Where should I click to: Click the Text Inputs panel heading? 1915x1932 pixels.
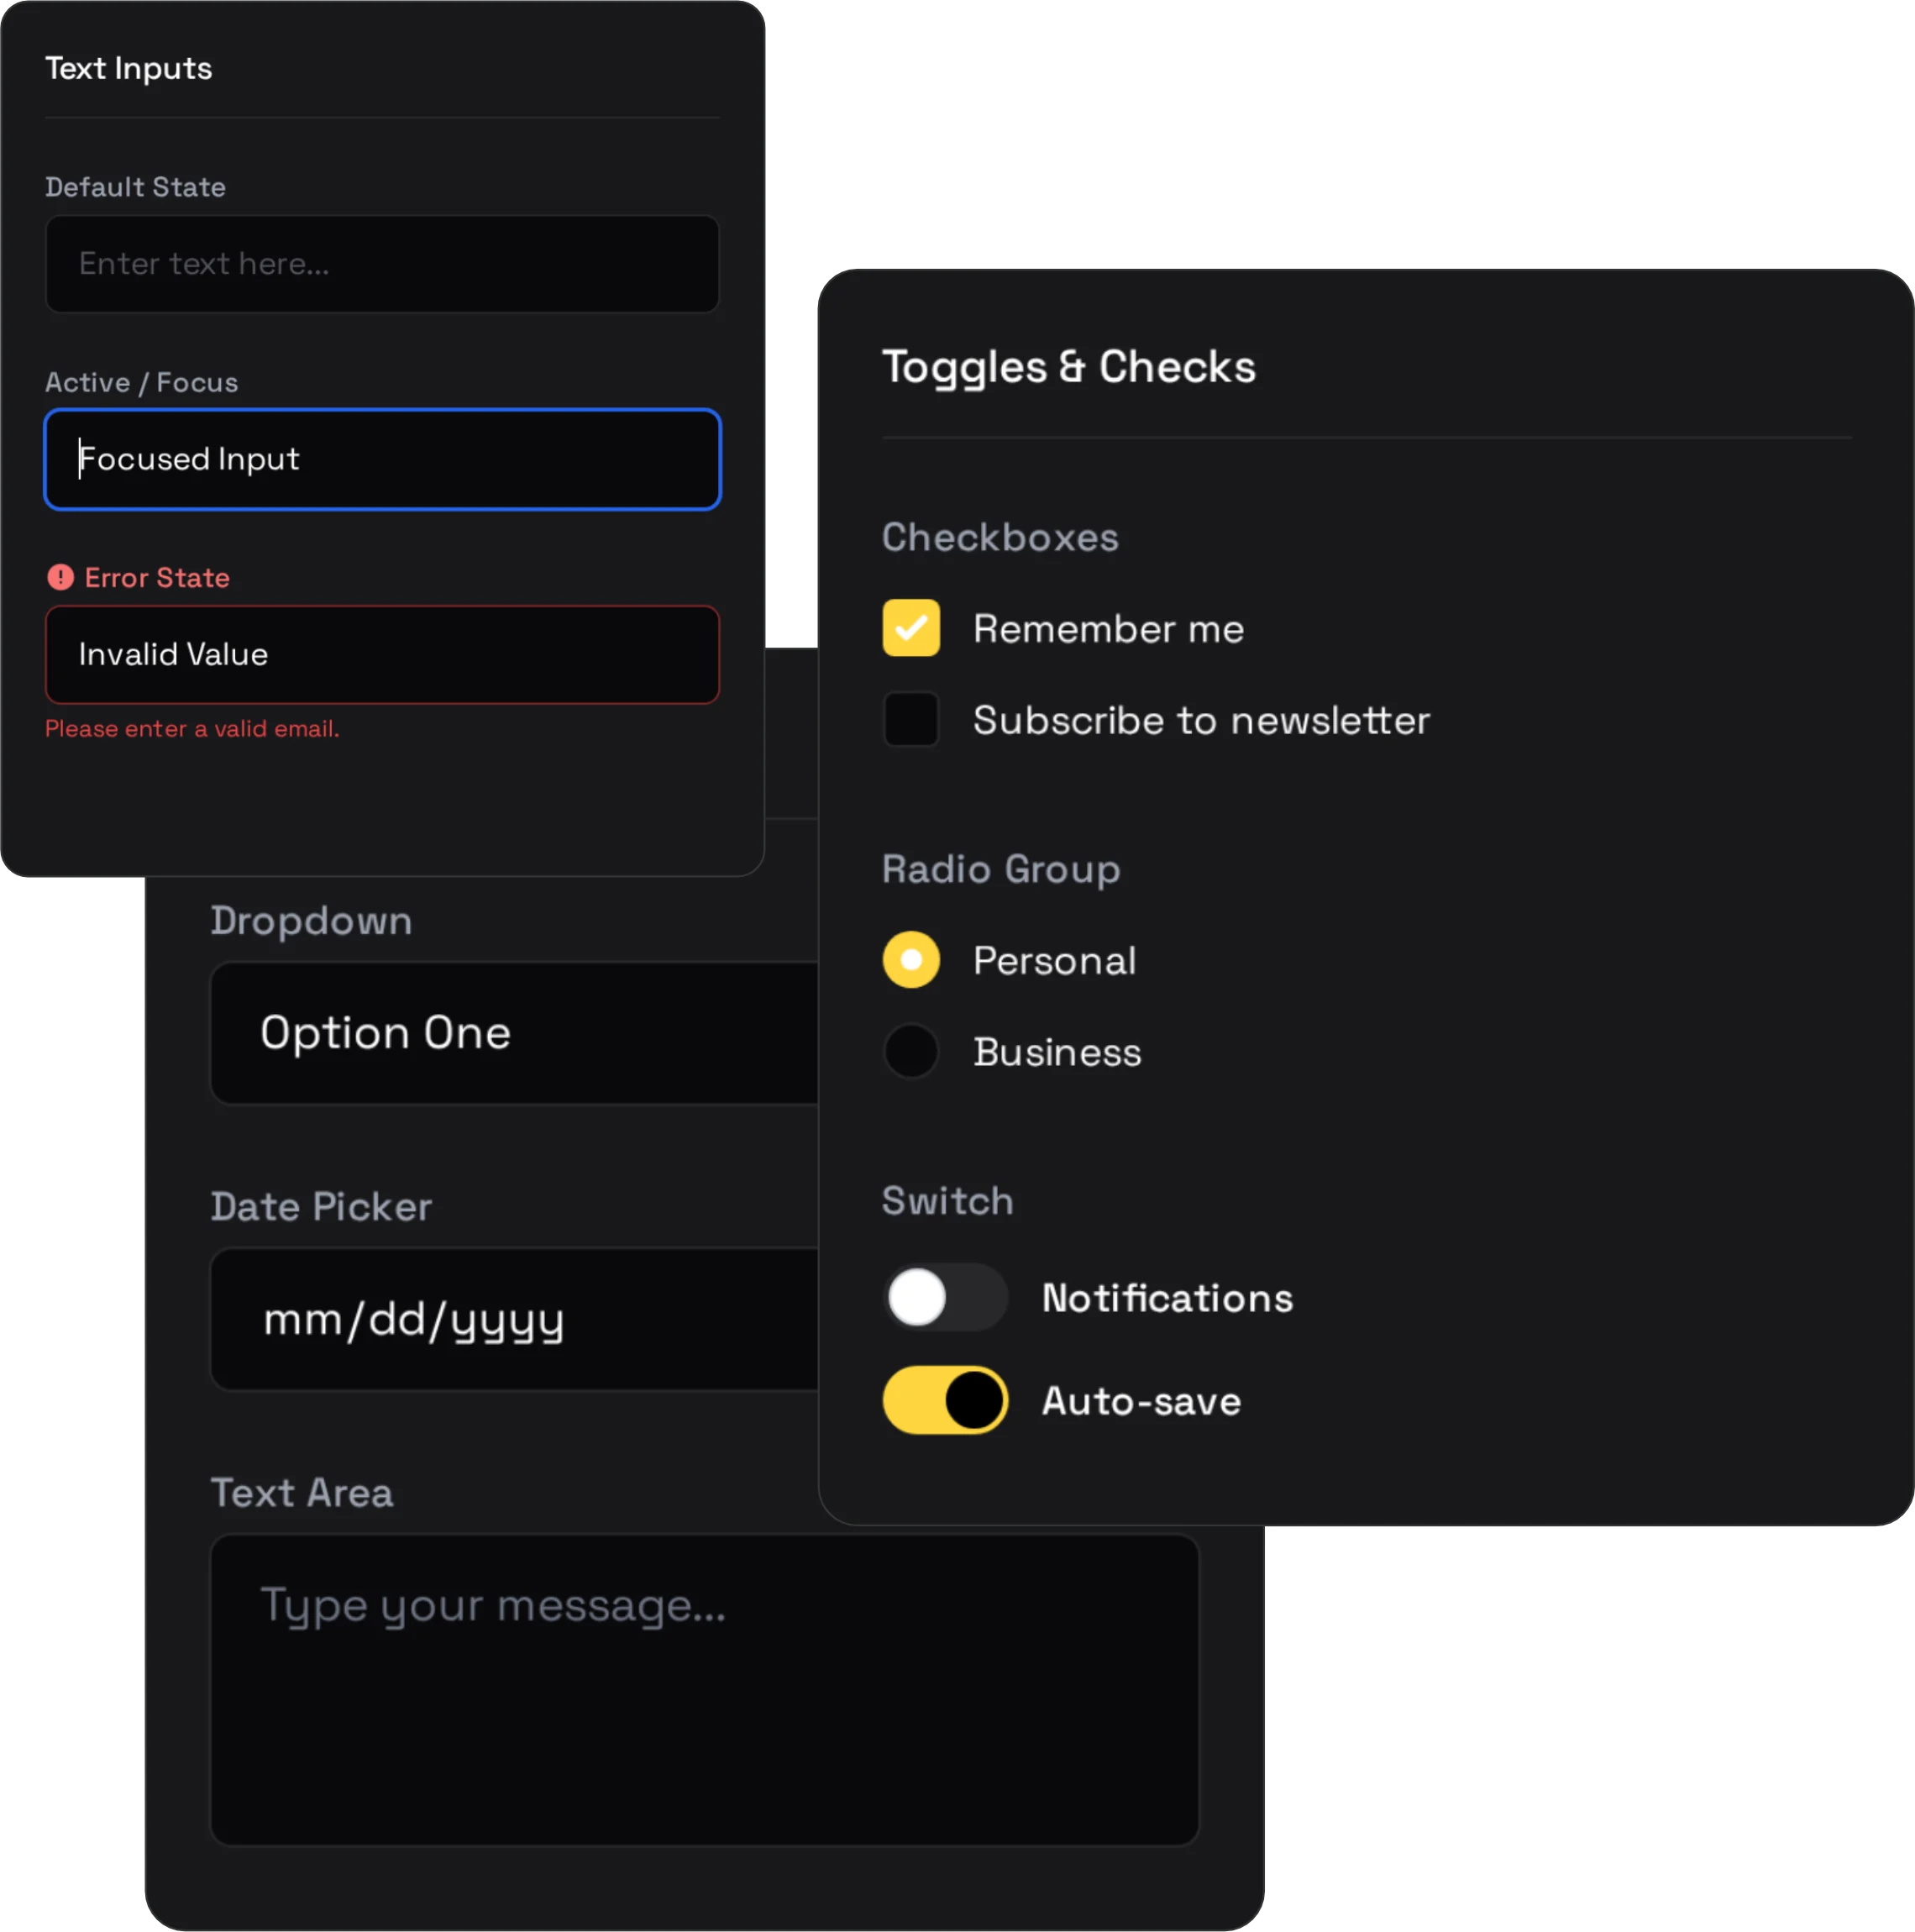(x=128, y=68)
